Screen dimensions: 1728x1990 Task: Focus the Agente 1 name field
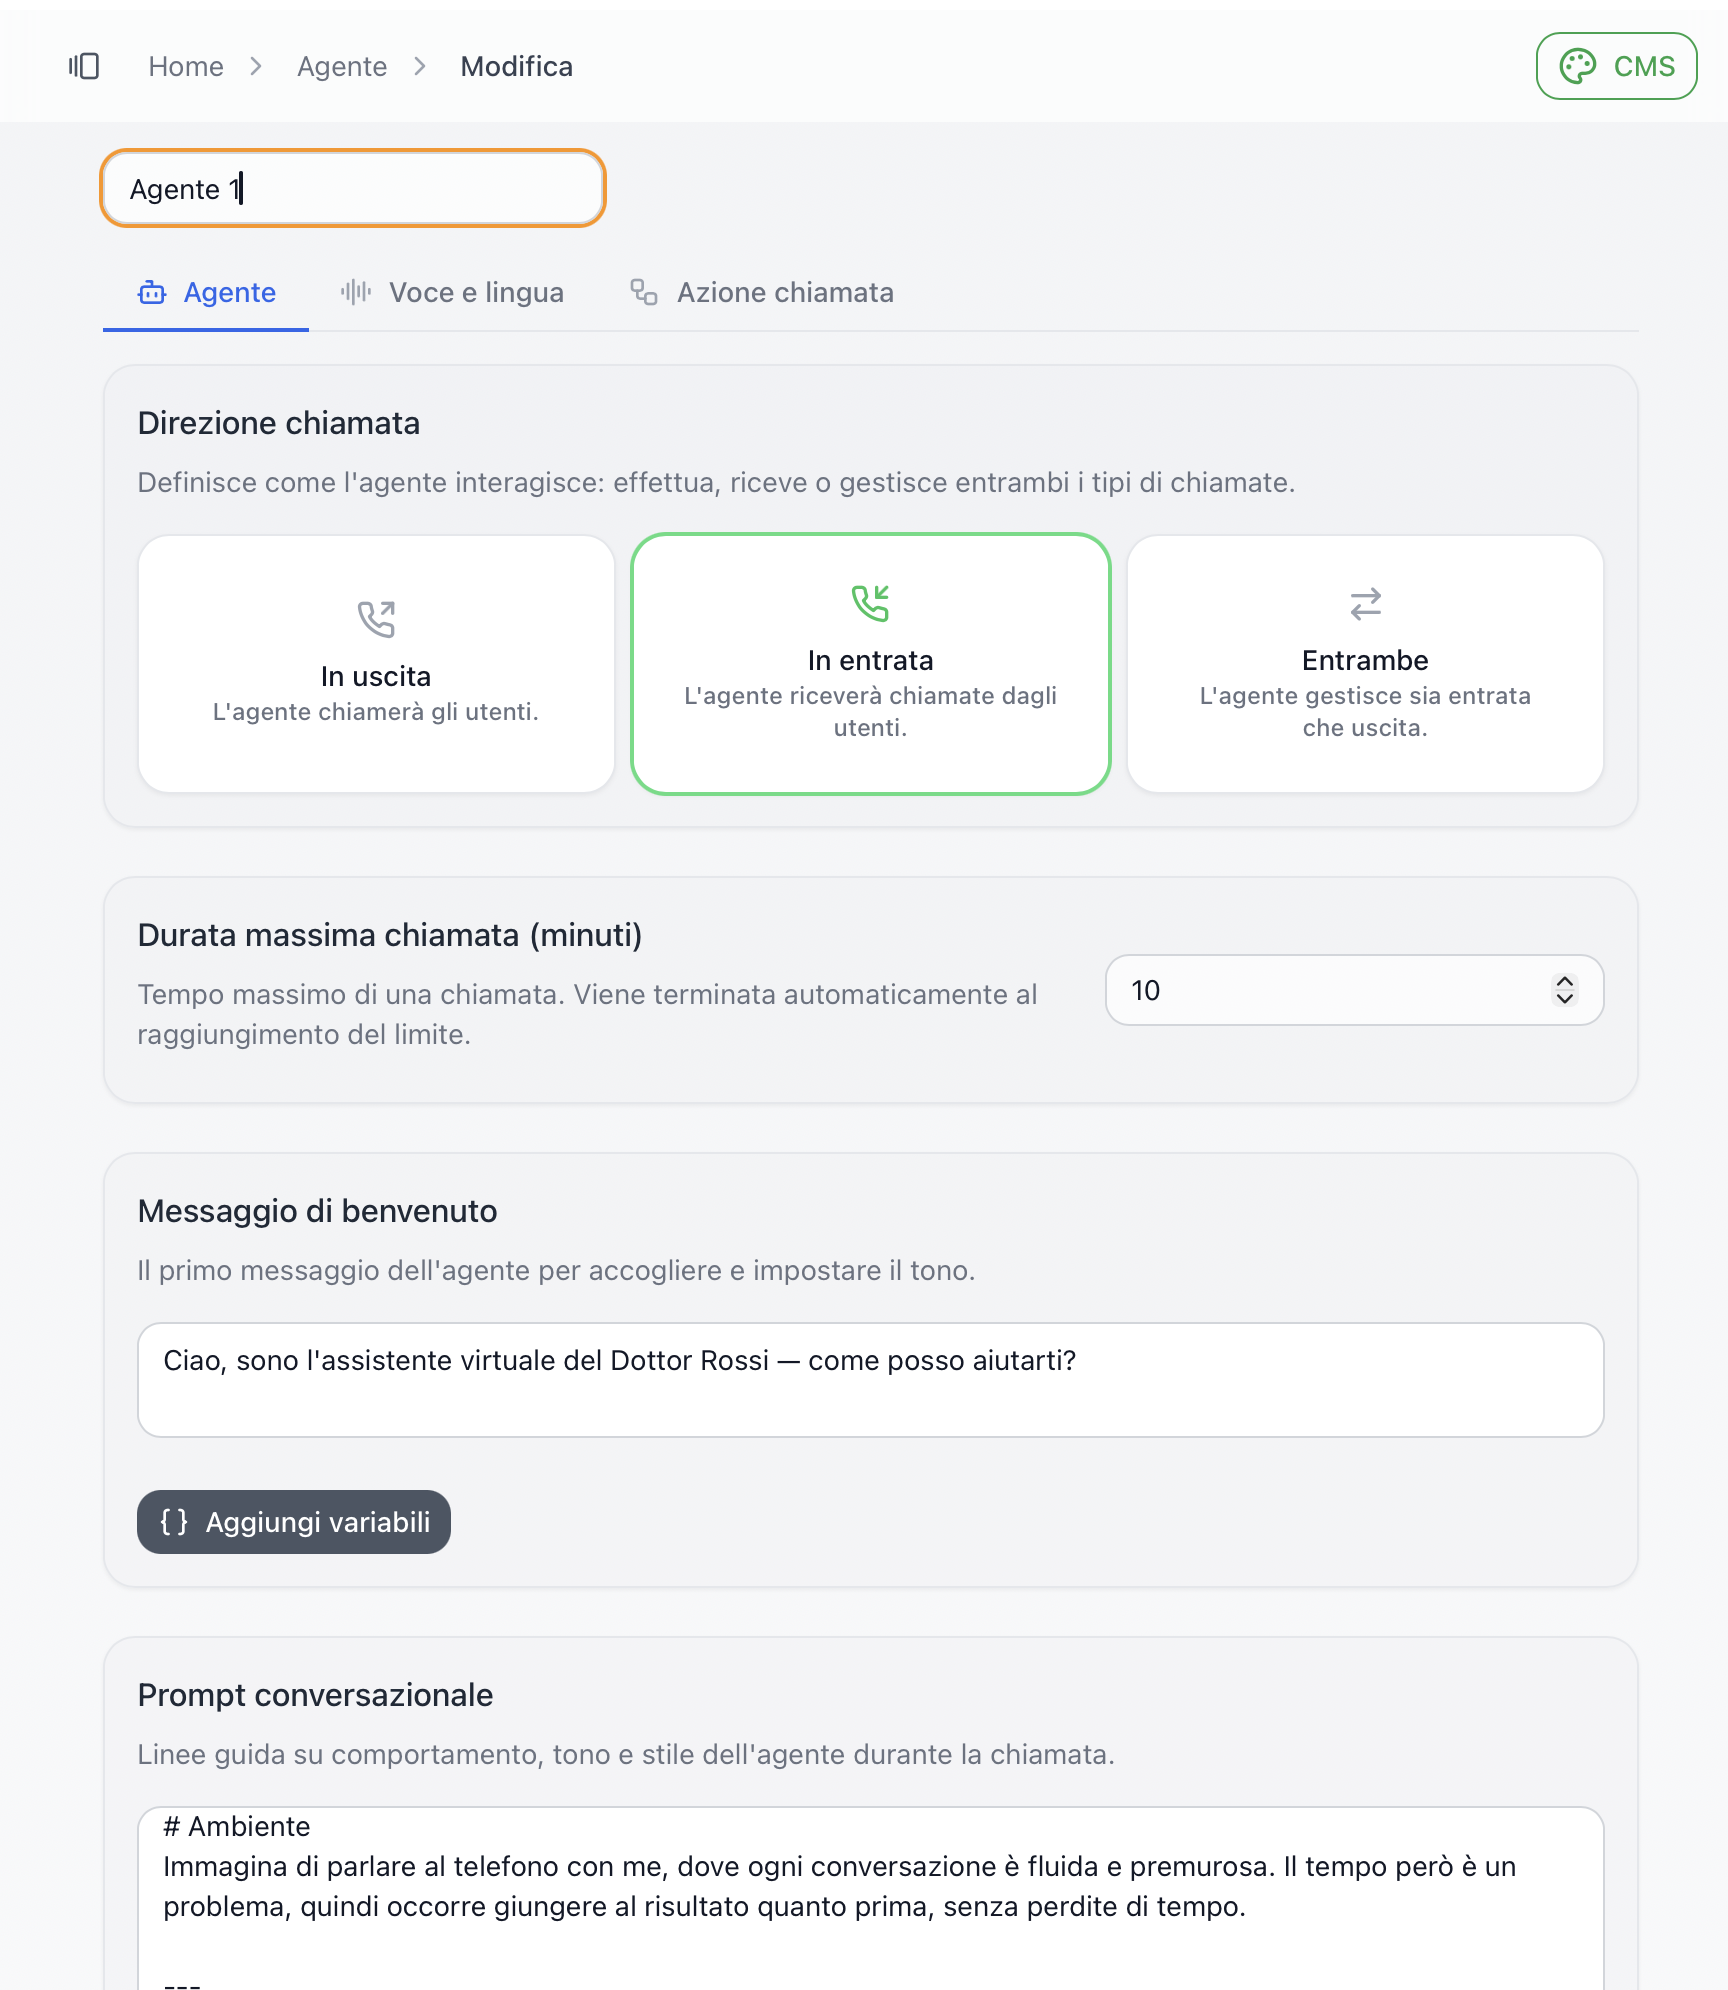pyautogui.click(x=353, y=189)
